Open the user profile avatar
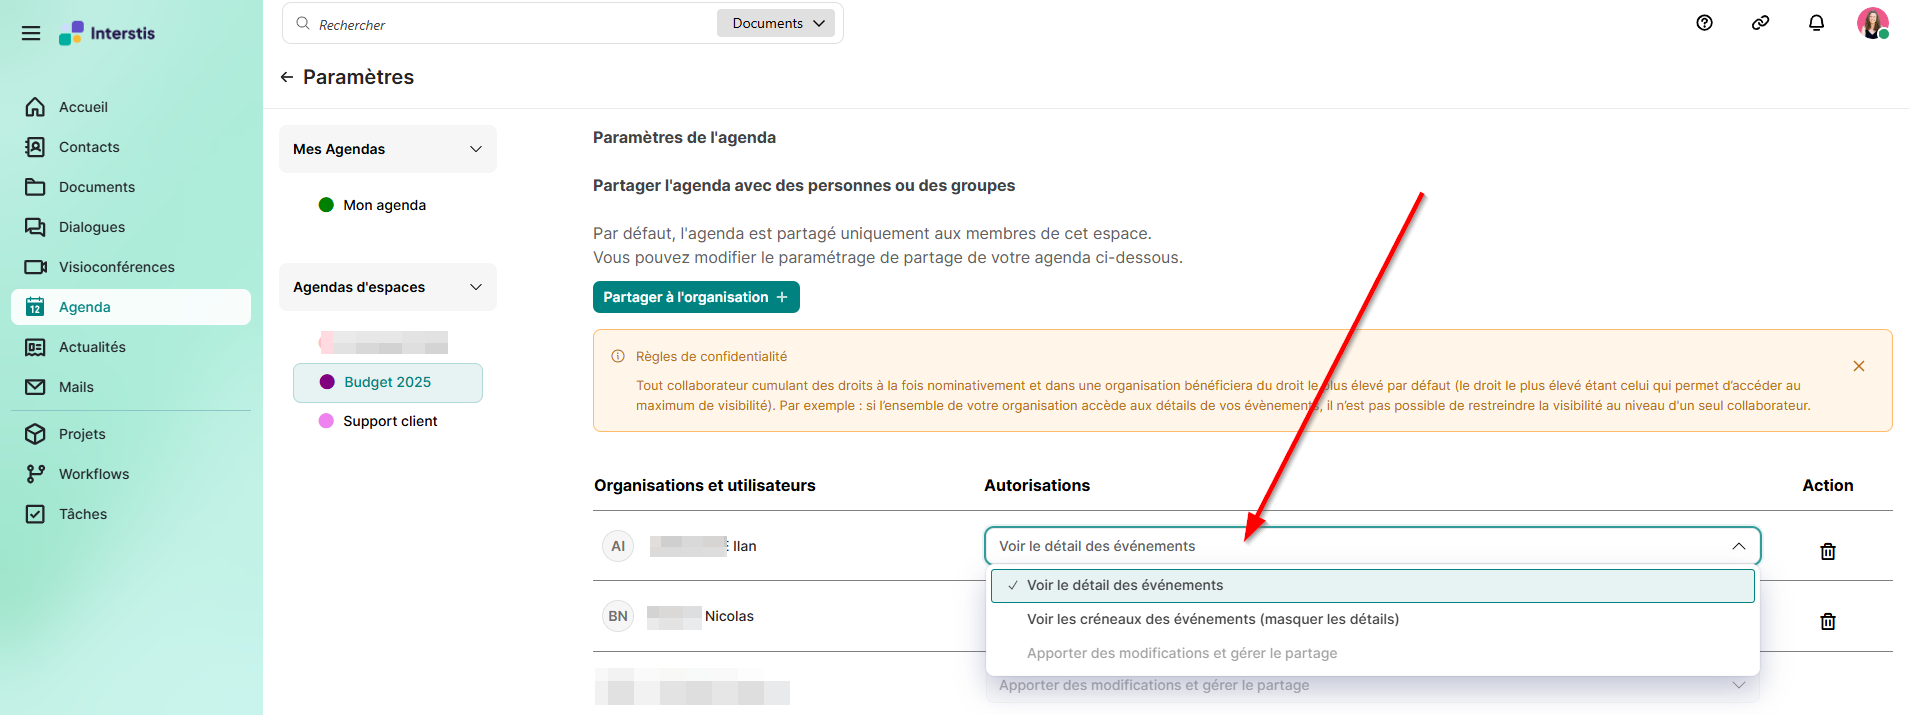This screenshot has height=715, width=1909. click(x=1873, y=23)
